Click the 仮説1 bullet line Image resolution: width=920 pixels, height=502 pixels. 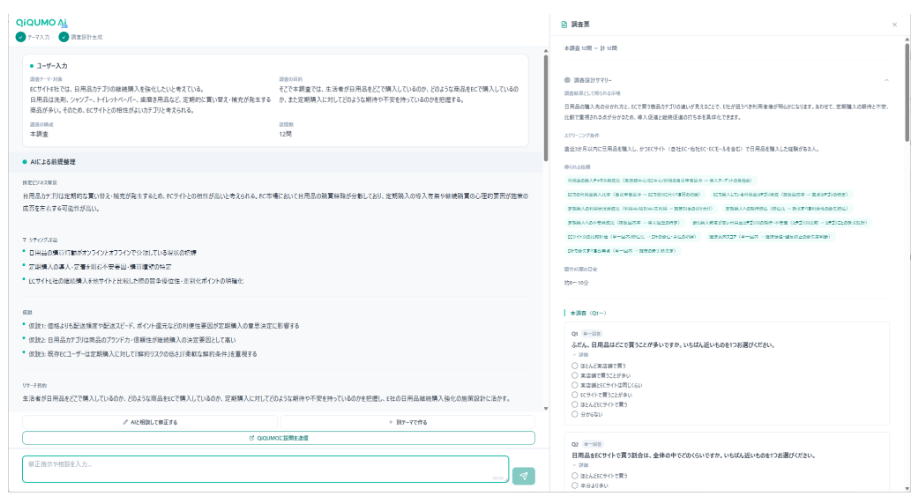click(164, 325)
